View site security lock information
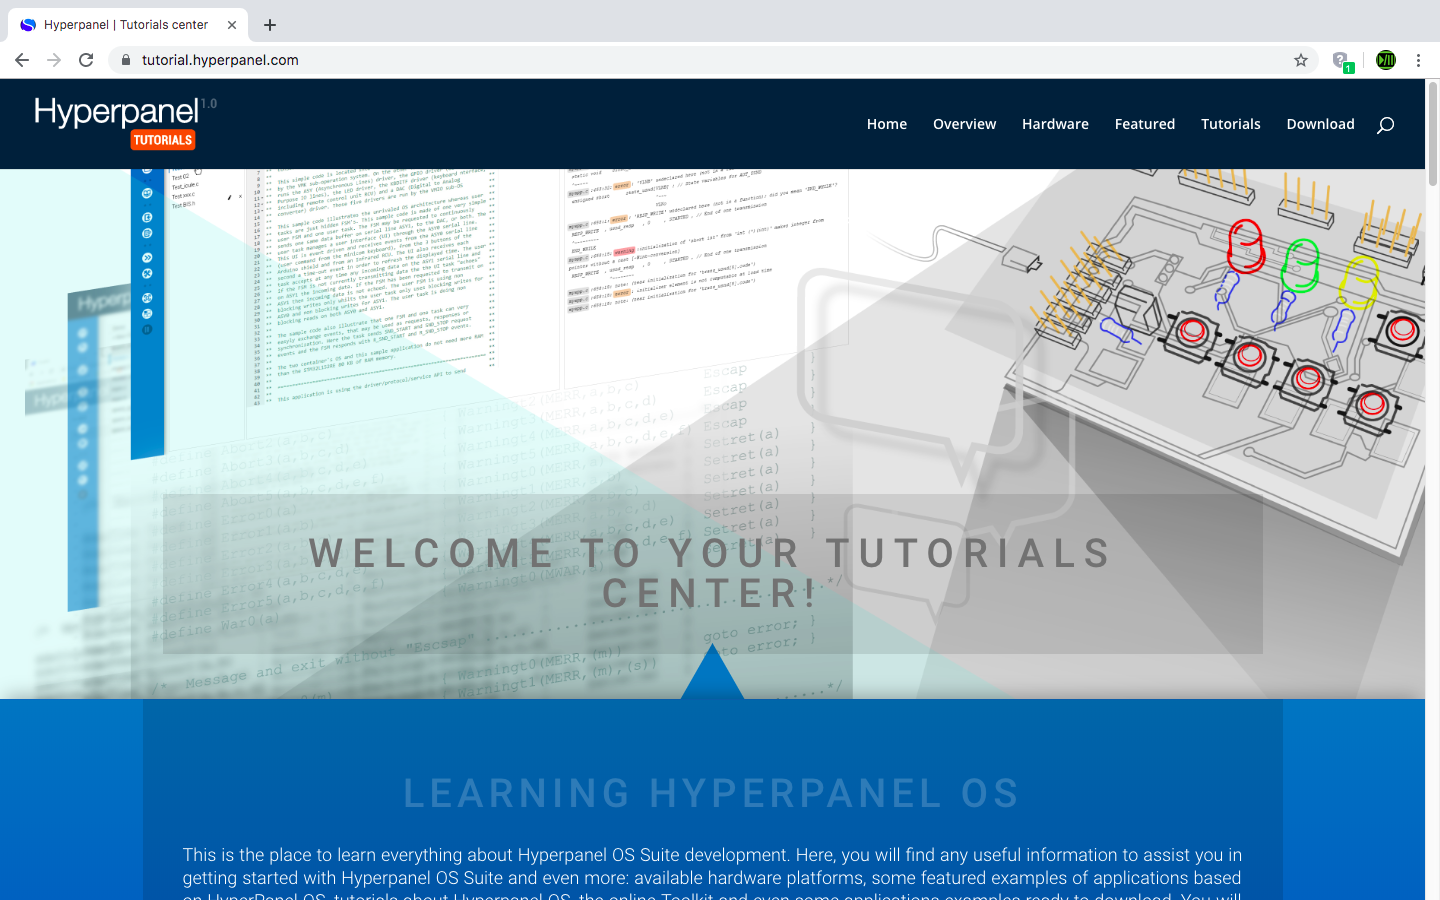The width and height of the screenshot is (1440, 900). [x=126, y=60]
